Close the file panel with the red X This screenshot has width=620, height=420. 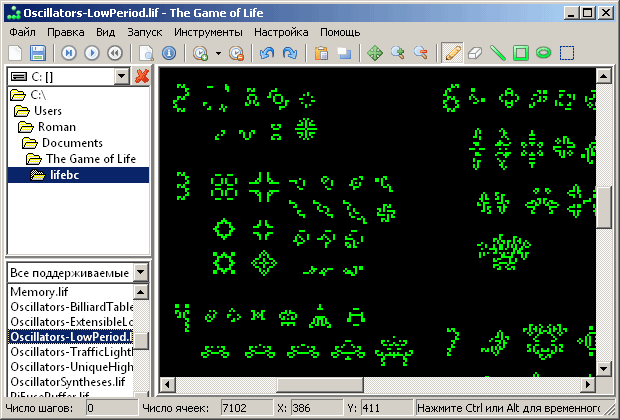point(142,76)
